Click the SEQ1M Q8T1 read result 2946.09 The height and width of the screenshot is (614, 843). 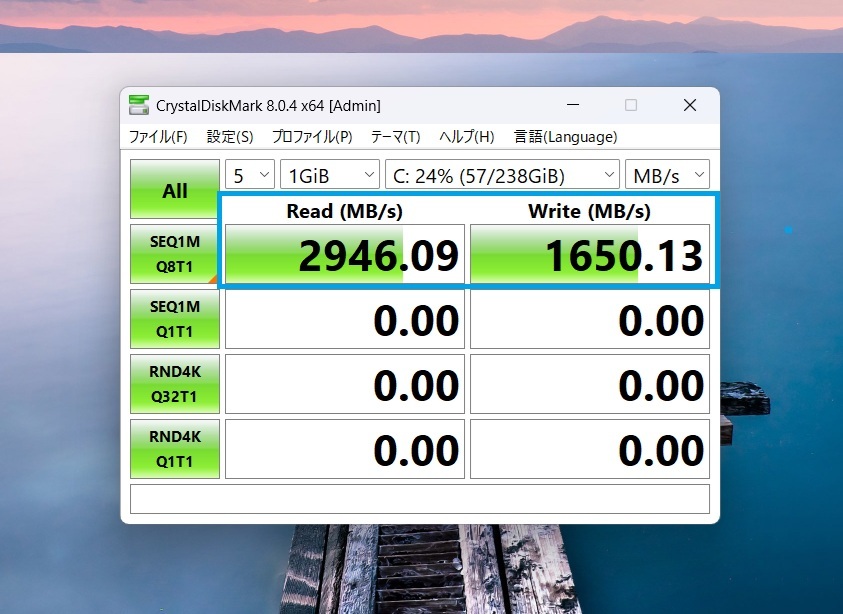(x=345, y=254)
